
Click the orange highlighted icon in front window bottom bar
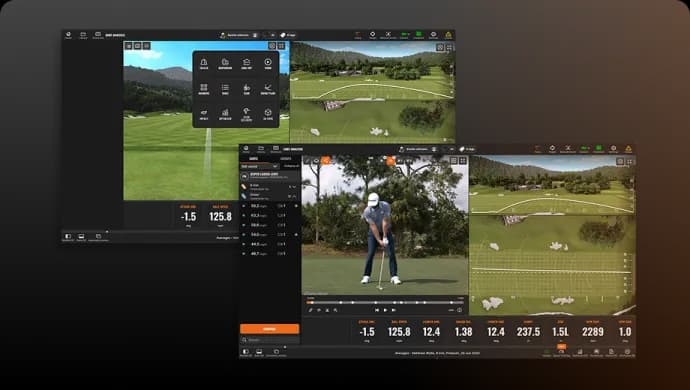point(562,347)
